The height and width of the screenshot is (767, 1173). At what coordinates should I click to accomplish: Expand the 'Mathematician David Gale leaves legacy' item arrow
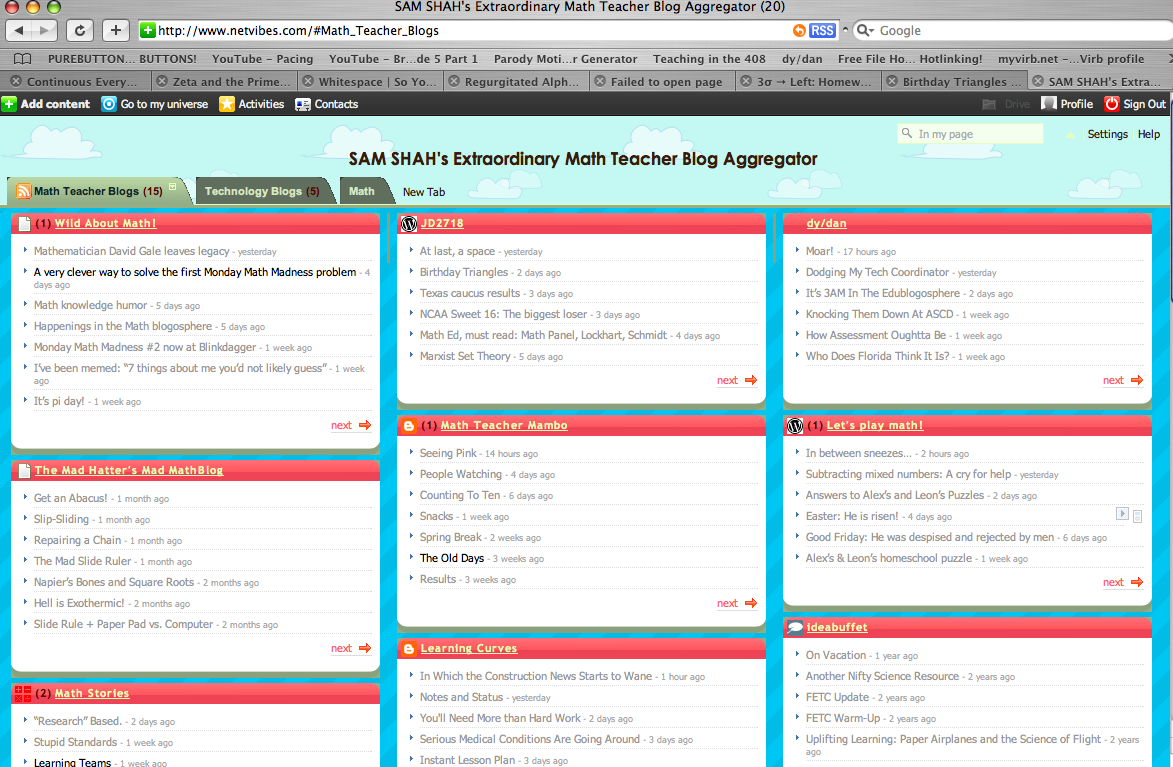coord(24,251)
